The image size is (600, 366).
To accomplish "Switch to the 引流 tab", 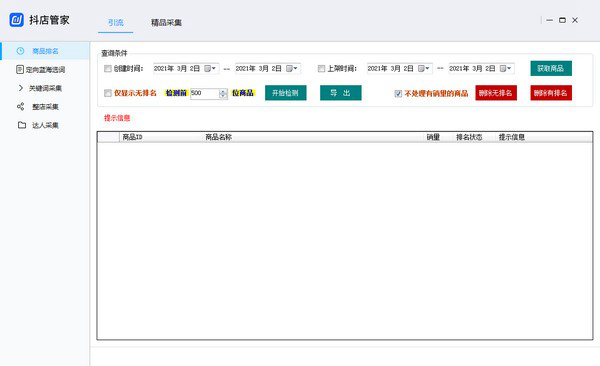I will pyautogui.click(x=116, y=23).
